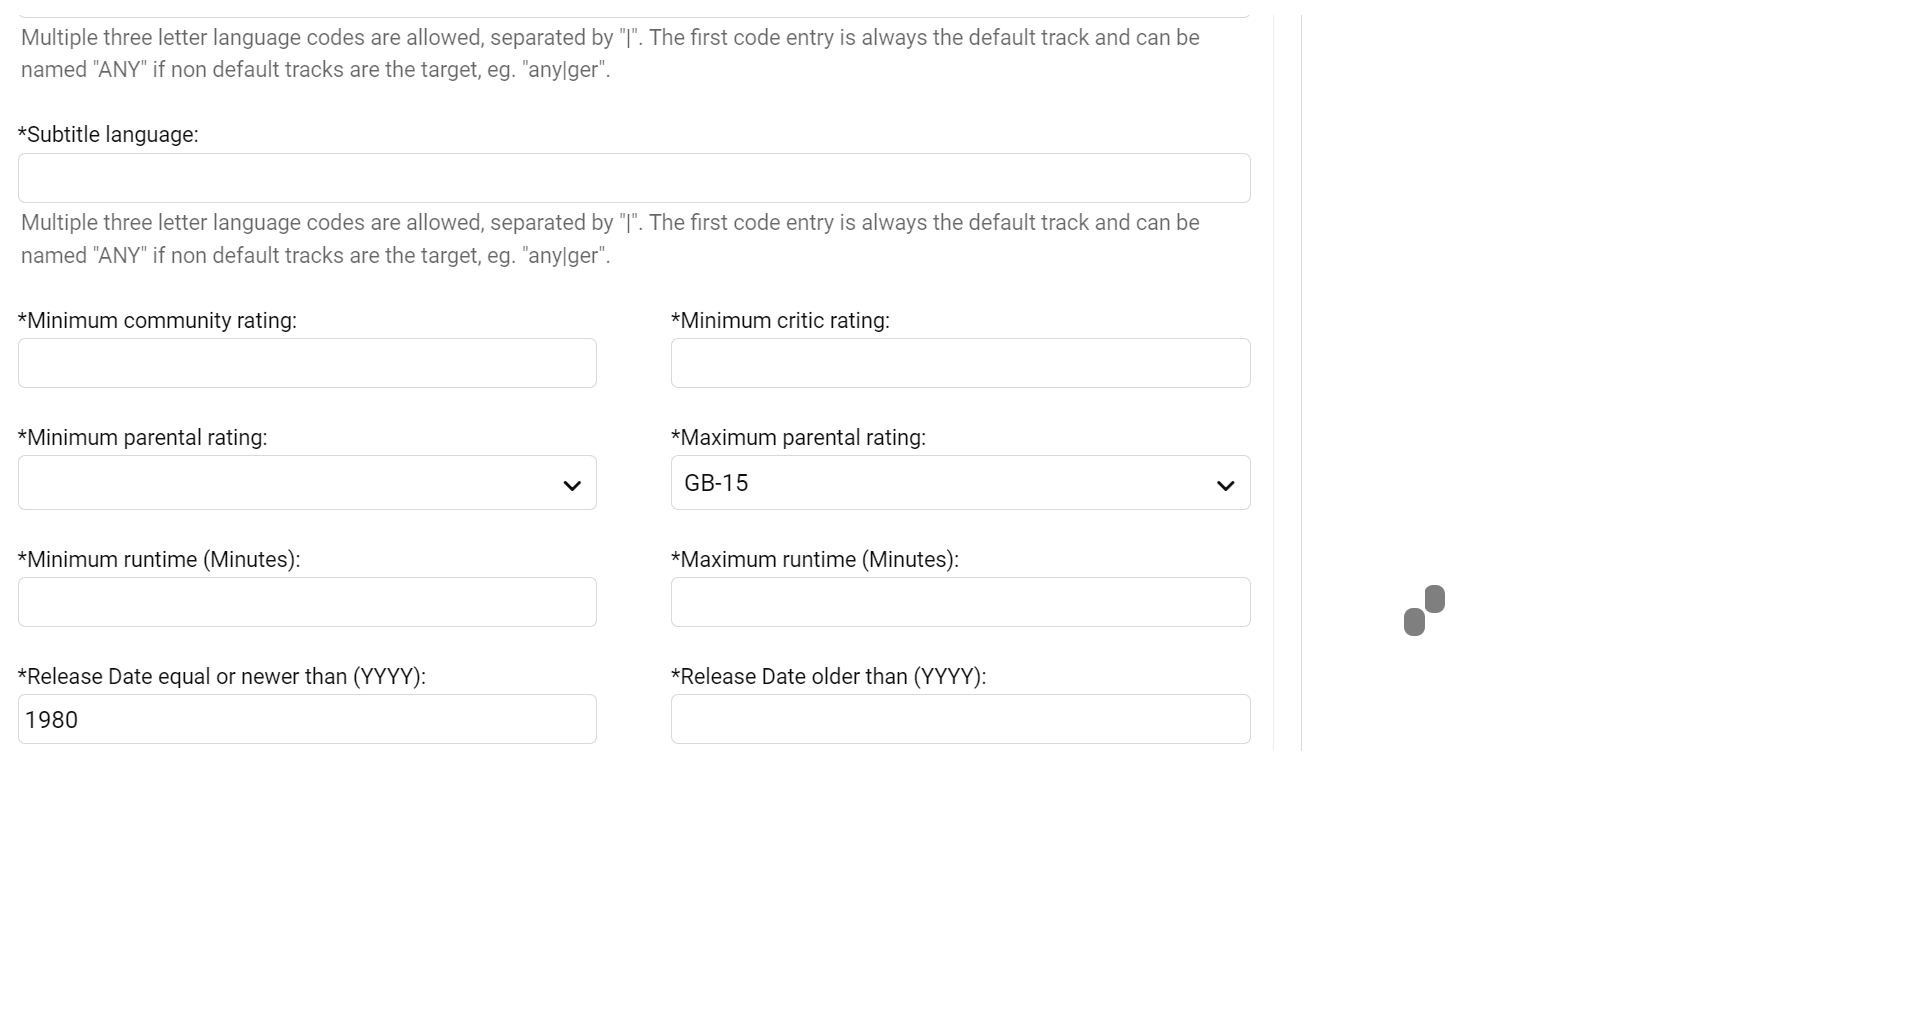Screen dimensions: 1920x1020
Task: Click the Minimum critic rating input
Action: coord(960,363)
